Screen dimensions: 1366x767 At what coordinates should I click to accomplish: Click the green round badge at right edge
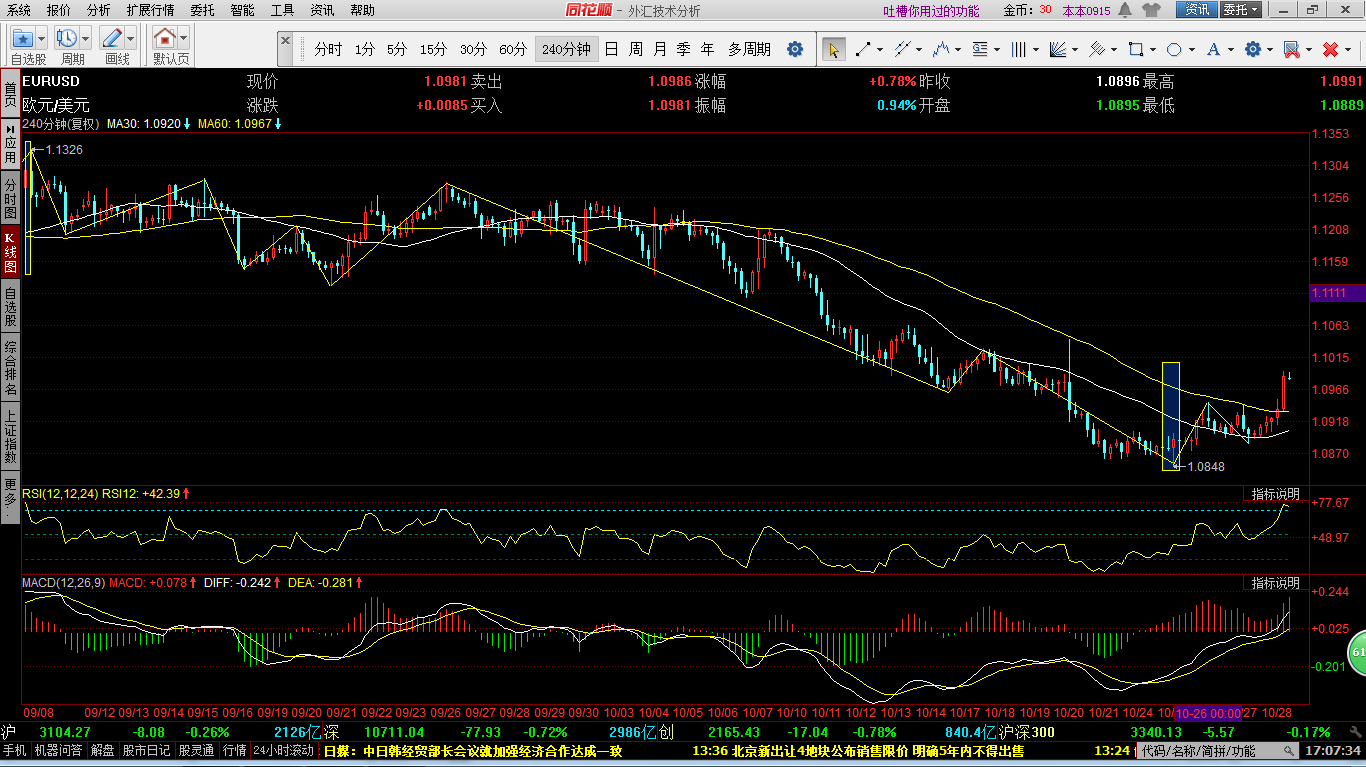[1358, 652]
